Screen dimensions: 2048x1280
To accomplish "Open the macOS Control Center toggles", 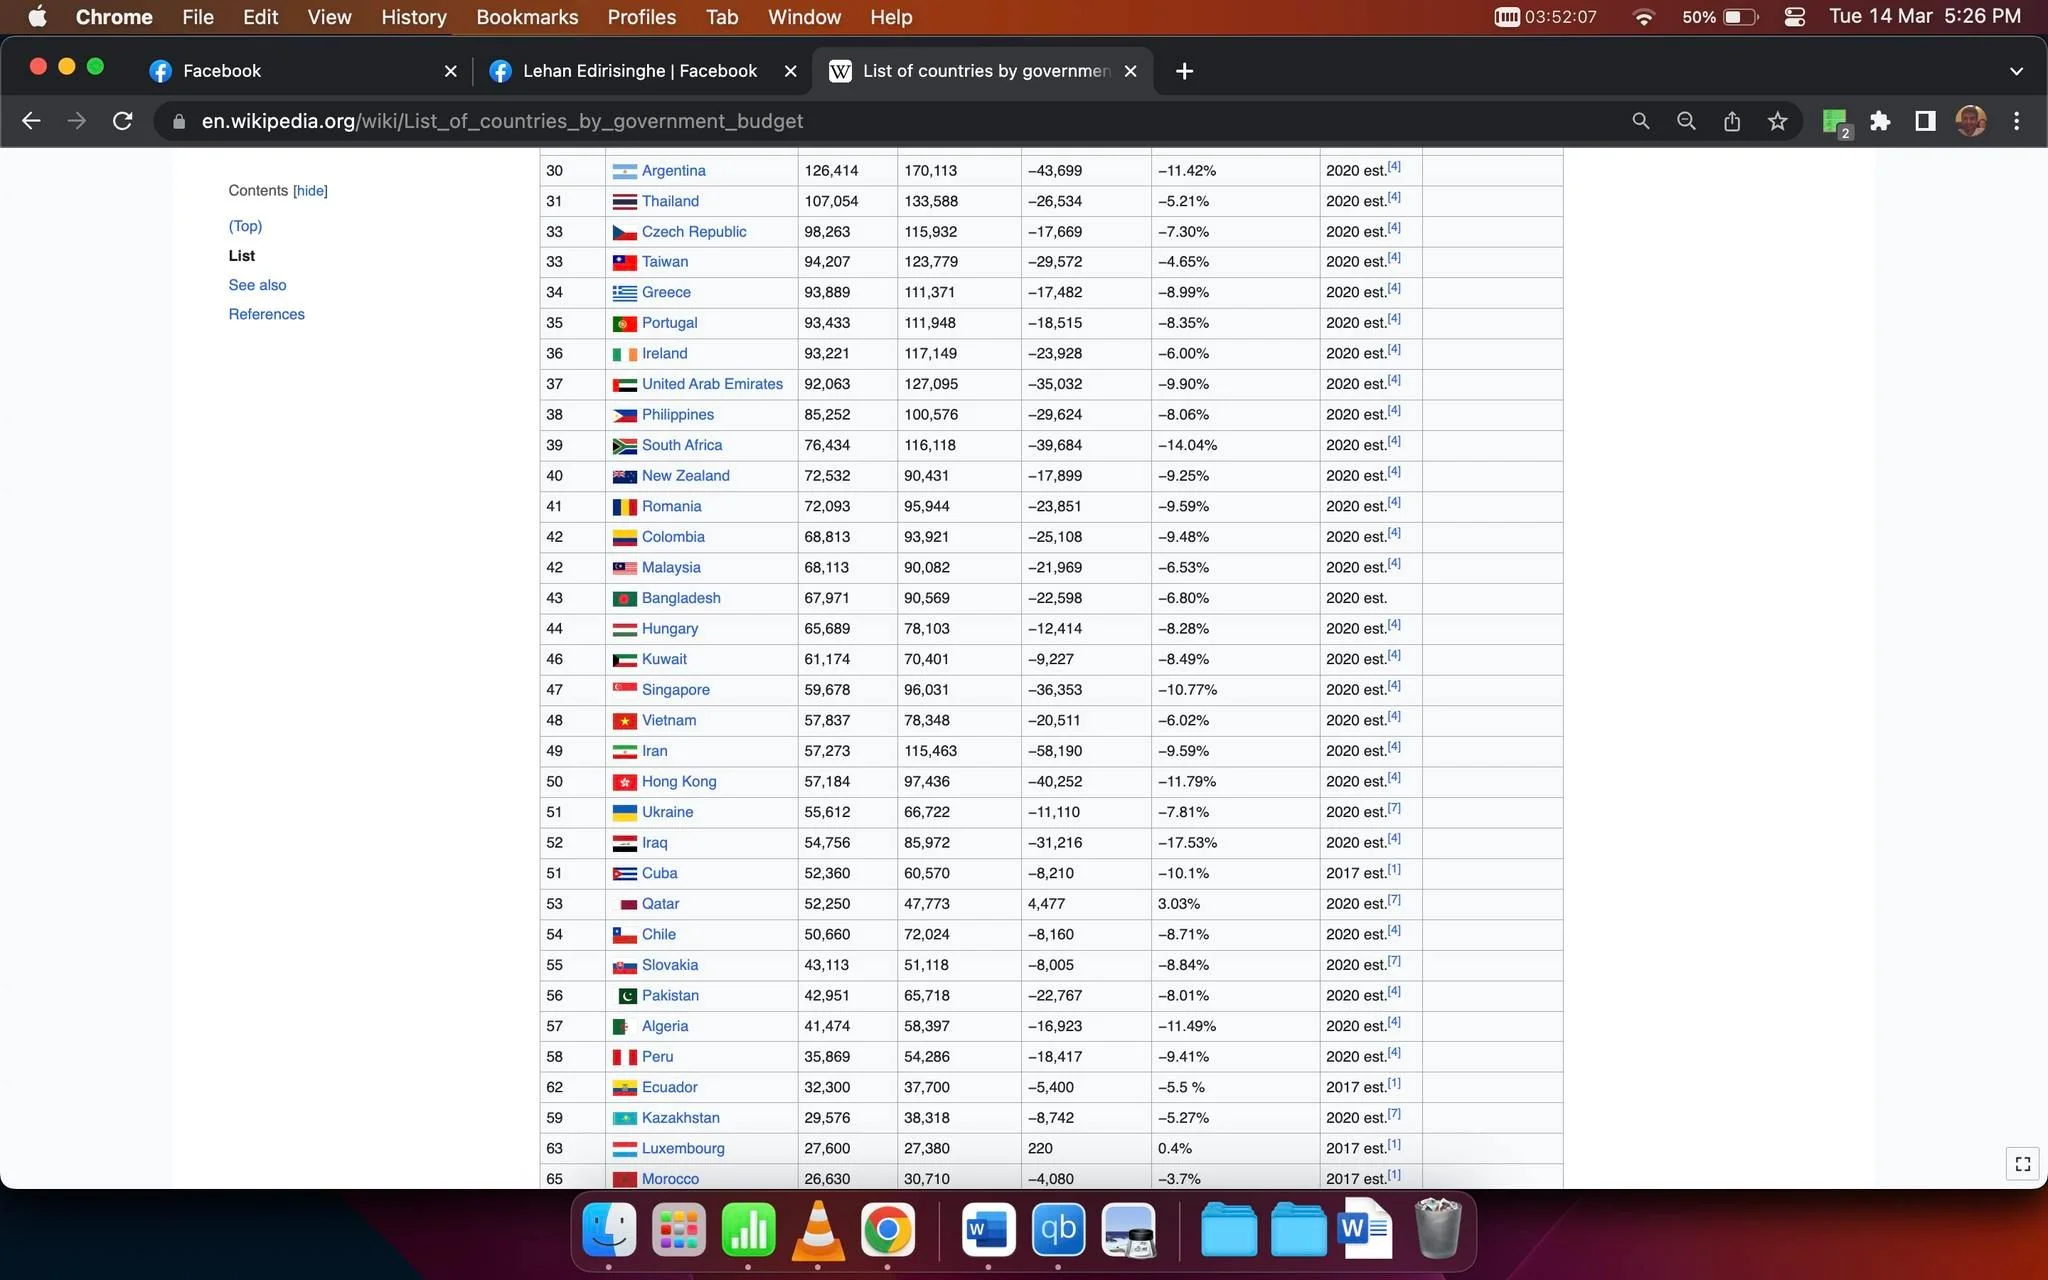I will [1794, 17].
